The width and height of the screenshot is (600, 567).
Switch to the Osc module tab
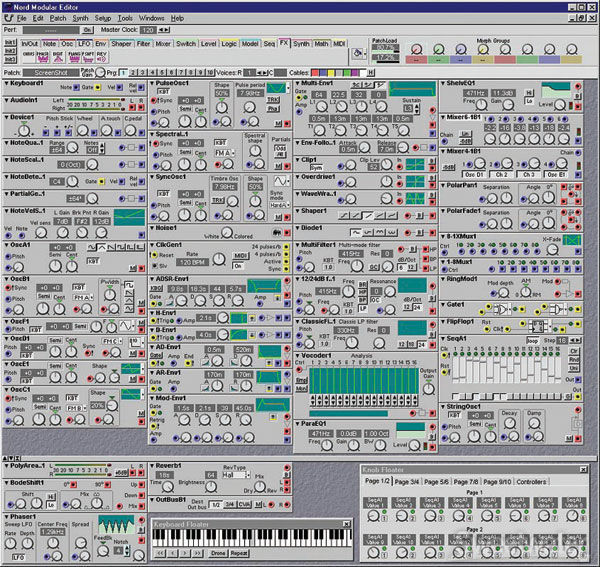pyautogui.click(x=67, y=44)
